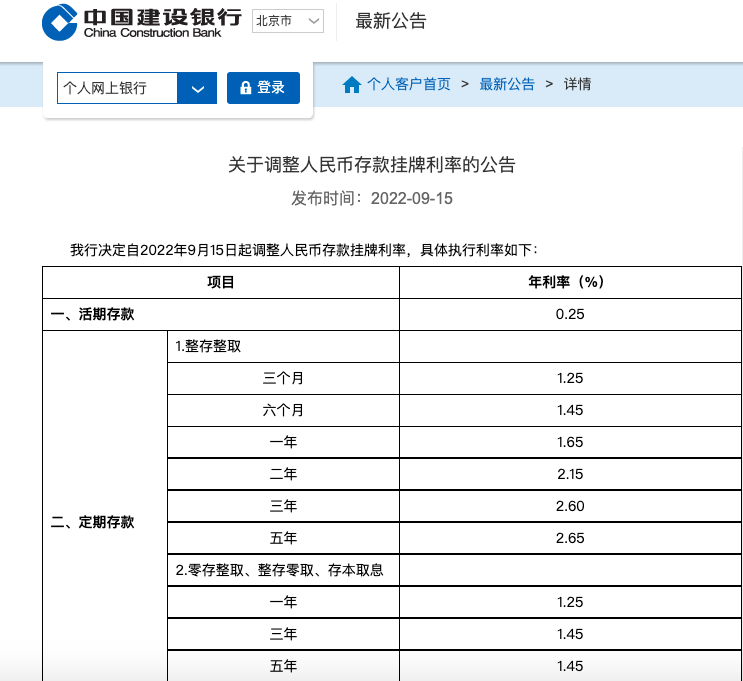
Task: Click the 0.25 rate cell
Action: click(570, 314)
